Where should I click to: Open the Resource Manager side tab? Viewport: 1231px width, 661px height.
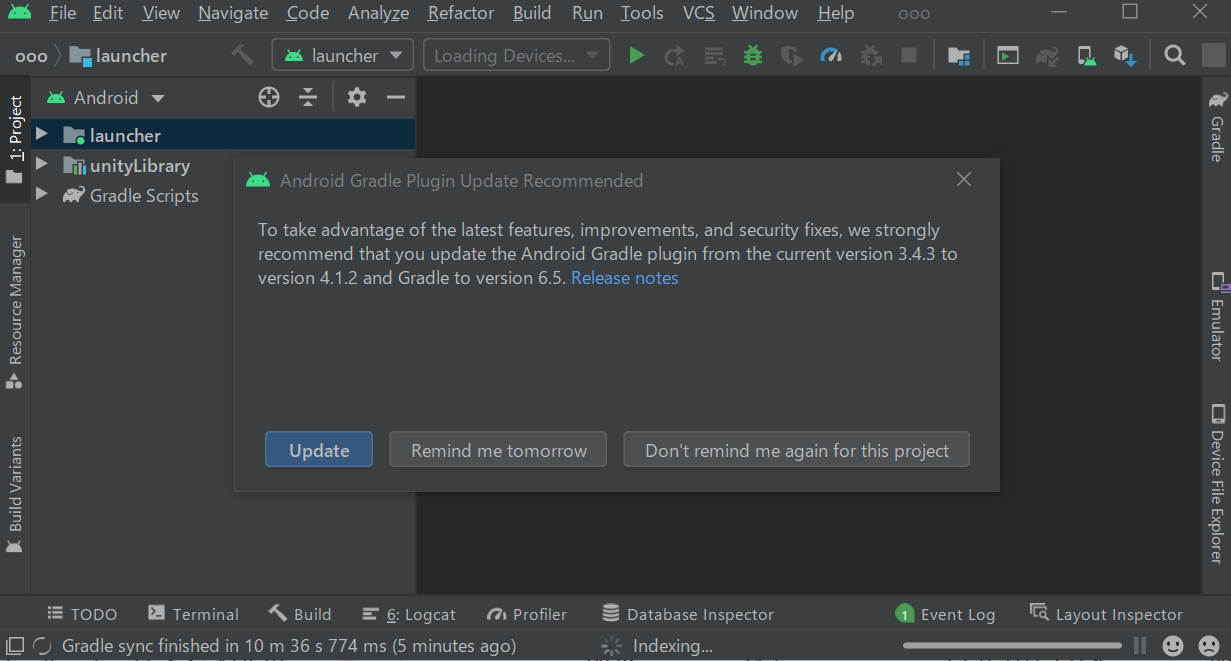tap(15, 312)
